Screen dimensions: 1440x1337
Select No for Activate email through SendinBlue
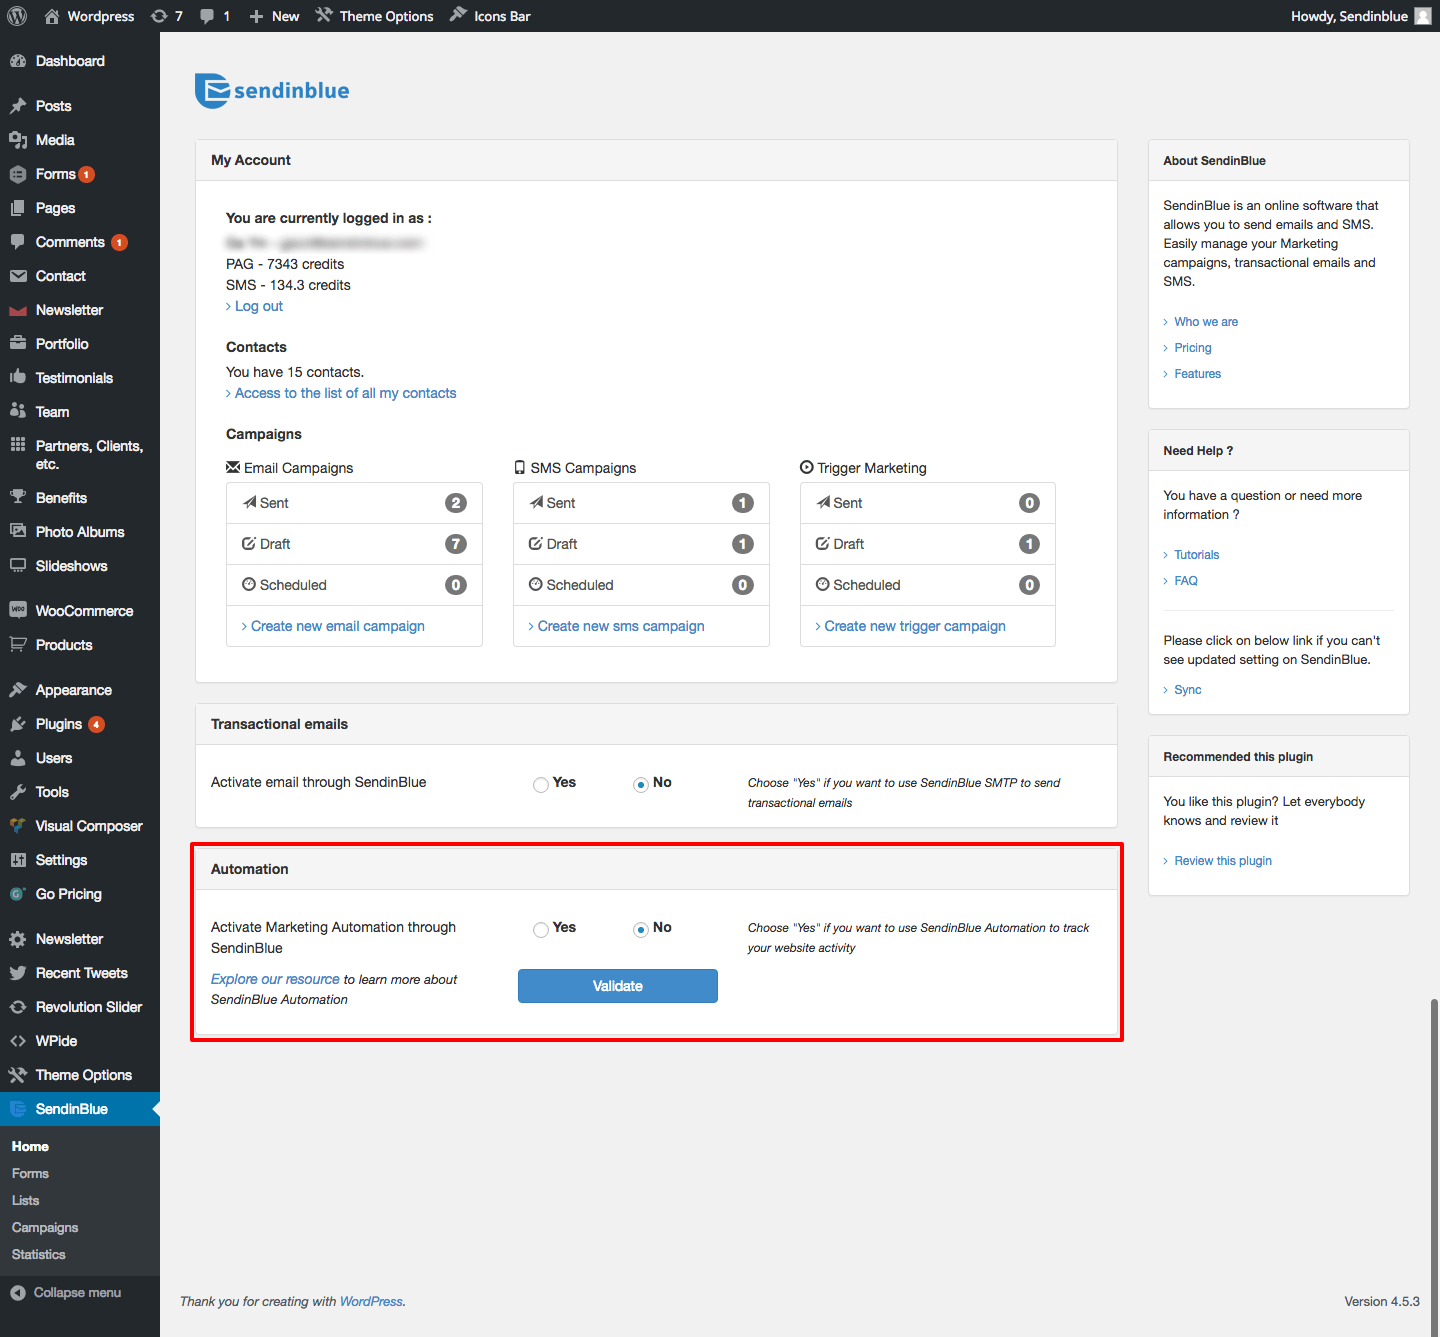(641, 785)
